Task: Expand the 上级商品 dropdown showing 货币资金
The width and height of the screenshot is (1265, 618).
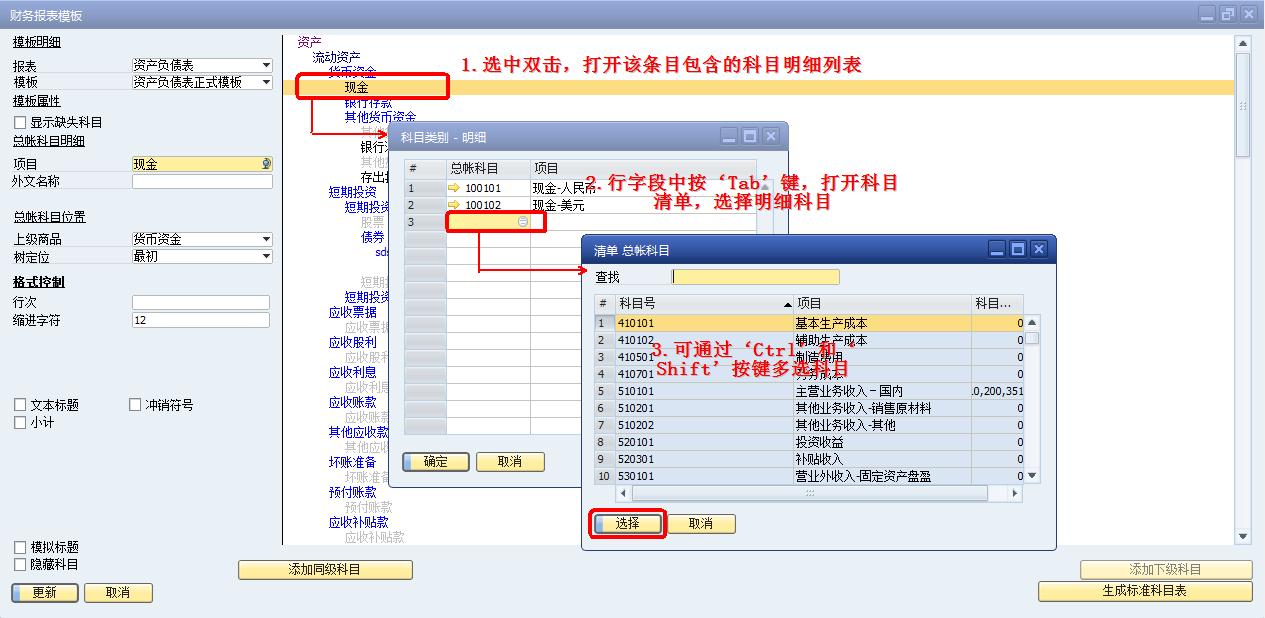Action: 266,239
